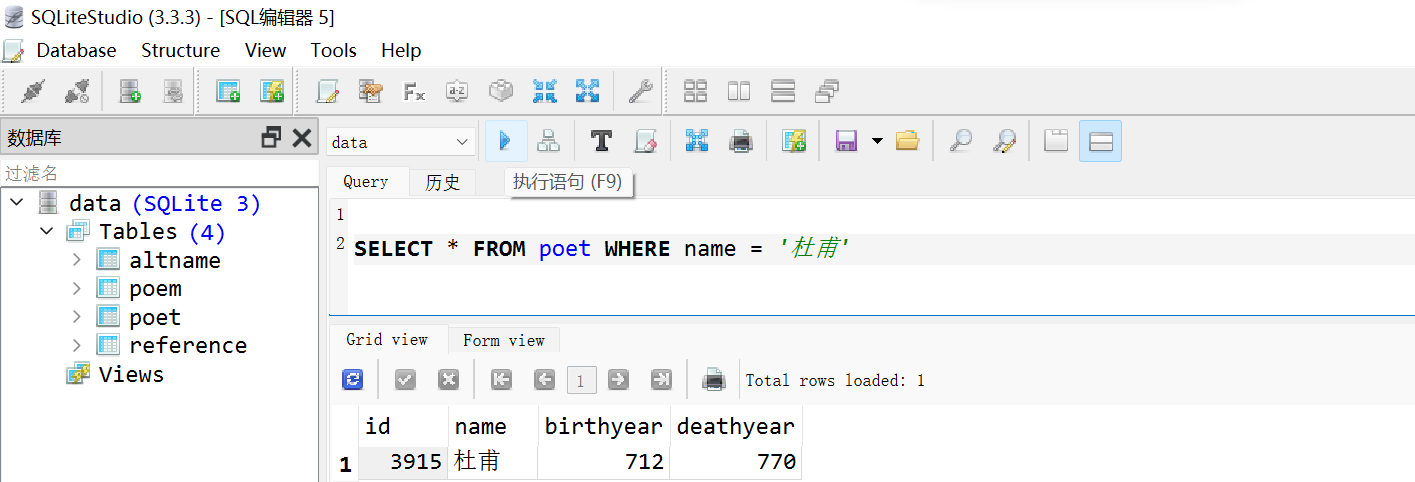
Task: Print the query using the editor toolbar printer
Action: coord(741,141)
